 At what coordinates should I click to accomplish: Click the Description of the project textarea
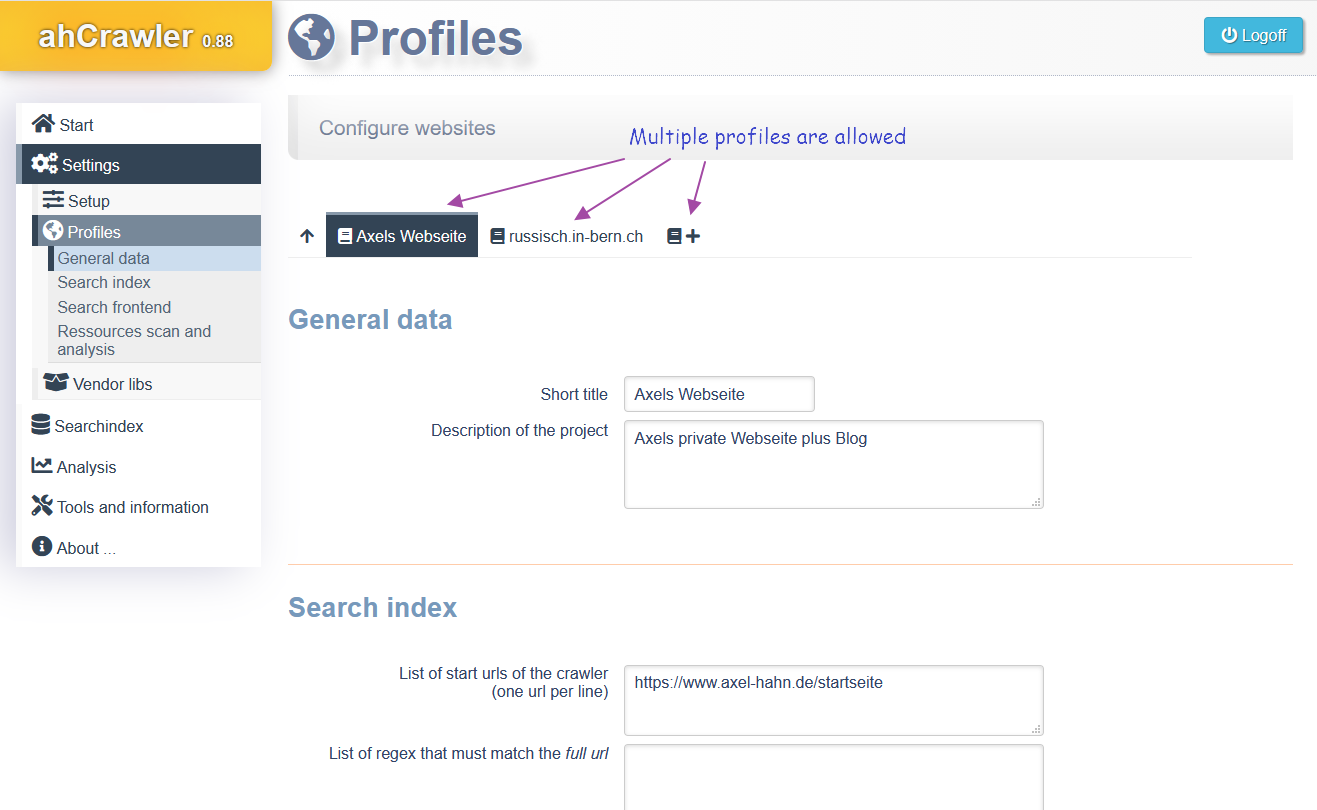(x=834, y=464)
